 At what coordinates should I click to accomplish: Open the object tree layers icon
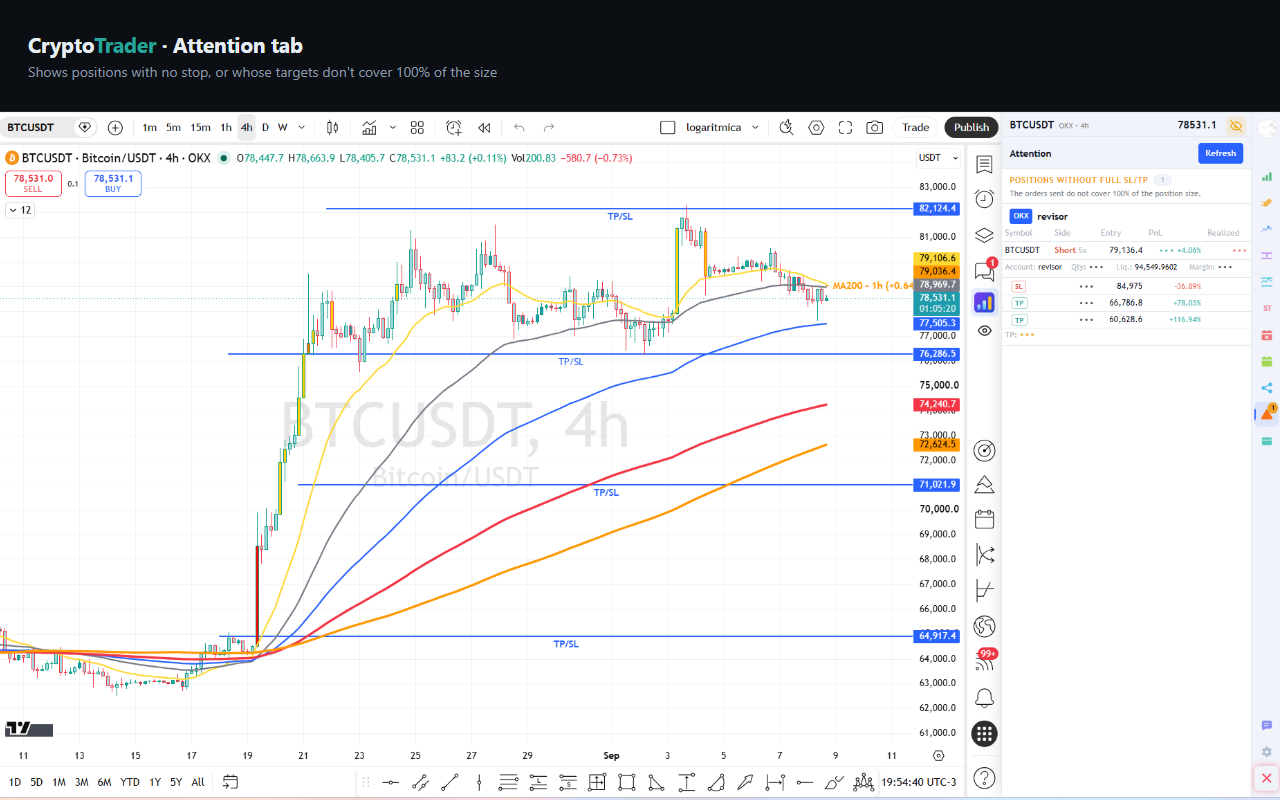pos(984,235)
